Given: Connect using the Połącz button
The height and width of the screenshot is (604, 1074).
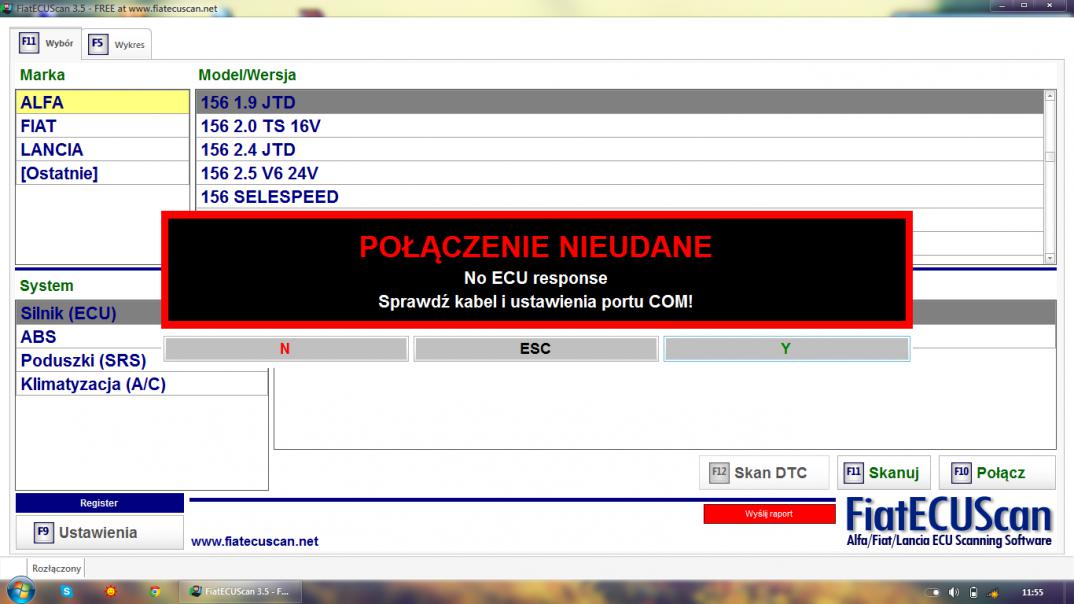Looking at the screenshot, I should pos(997,473).
